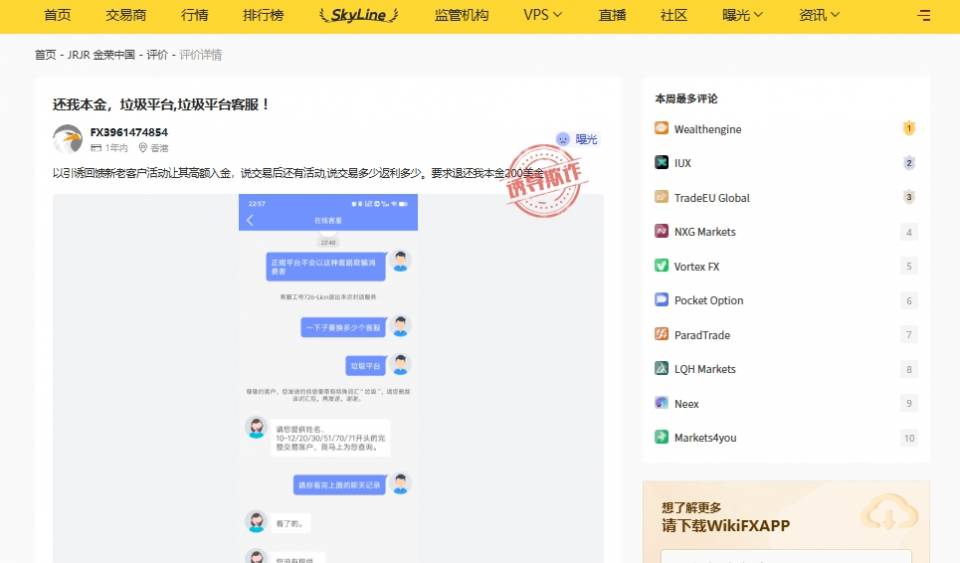This screenshot has width=960, height=563.
Task: Click the Vortex FX broker name
Action: pyautogui.click(x=697, y=266)
